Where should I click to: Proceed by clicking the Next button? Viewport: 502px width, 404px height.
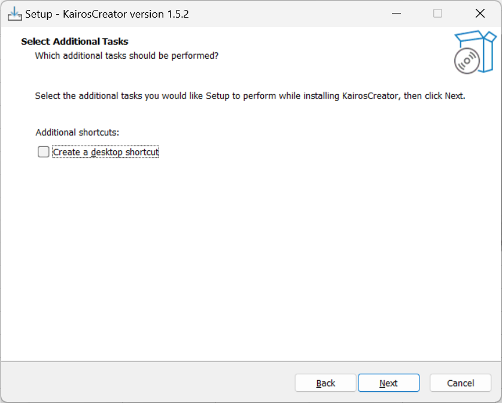389,383
